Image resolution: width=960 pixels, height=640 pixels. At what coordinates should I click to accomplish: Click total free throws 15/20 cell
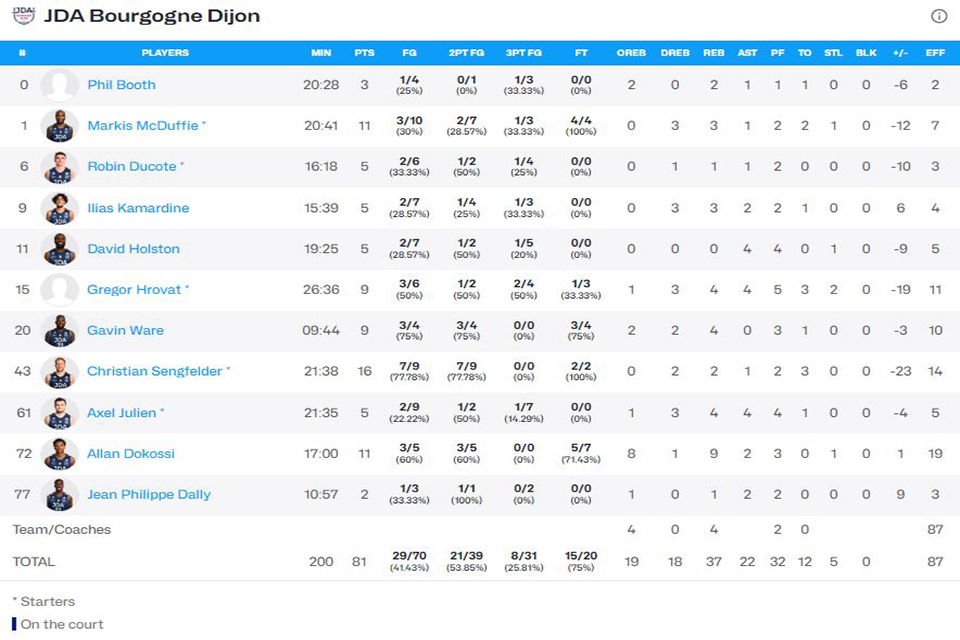coord(581,560)
